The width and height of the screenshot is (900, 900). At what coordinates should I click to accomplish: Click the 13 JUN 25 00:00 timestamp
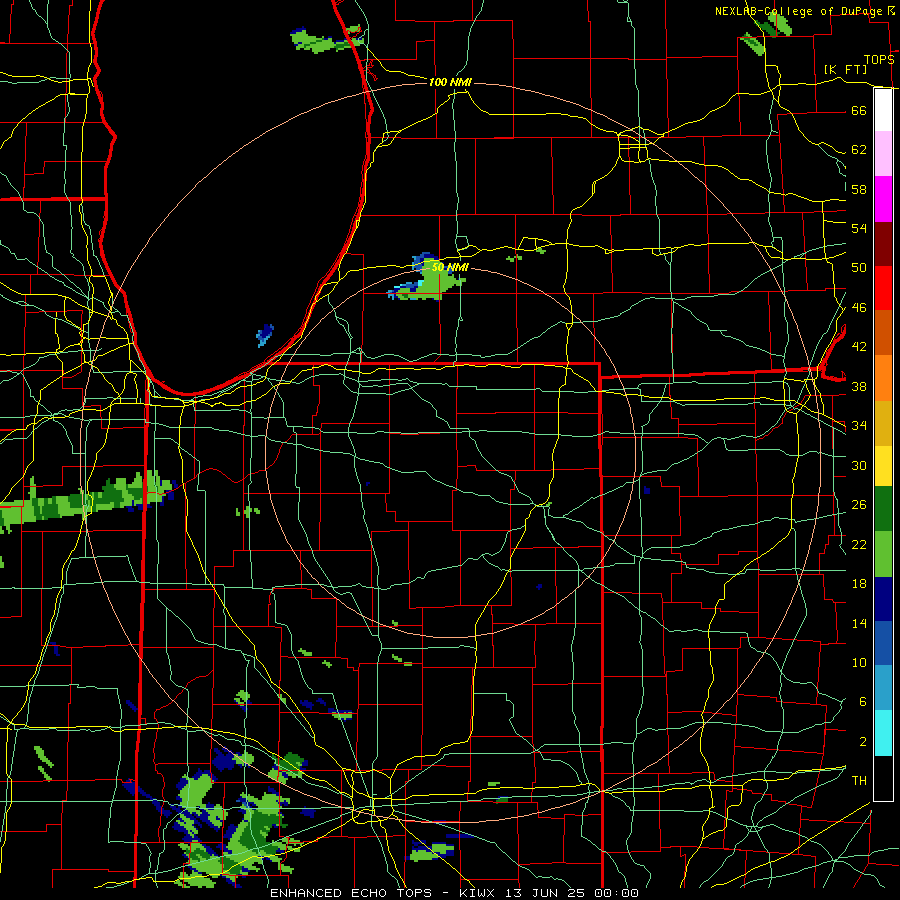573,893
